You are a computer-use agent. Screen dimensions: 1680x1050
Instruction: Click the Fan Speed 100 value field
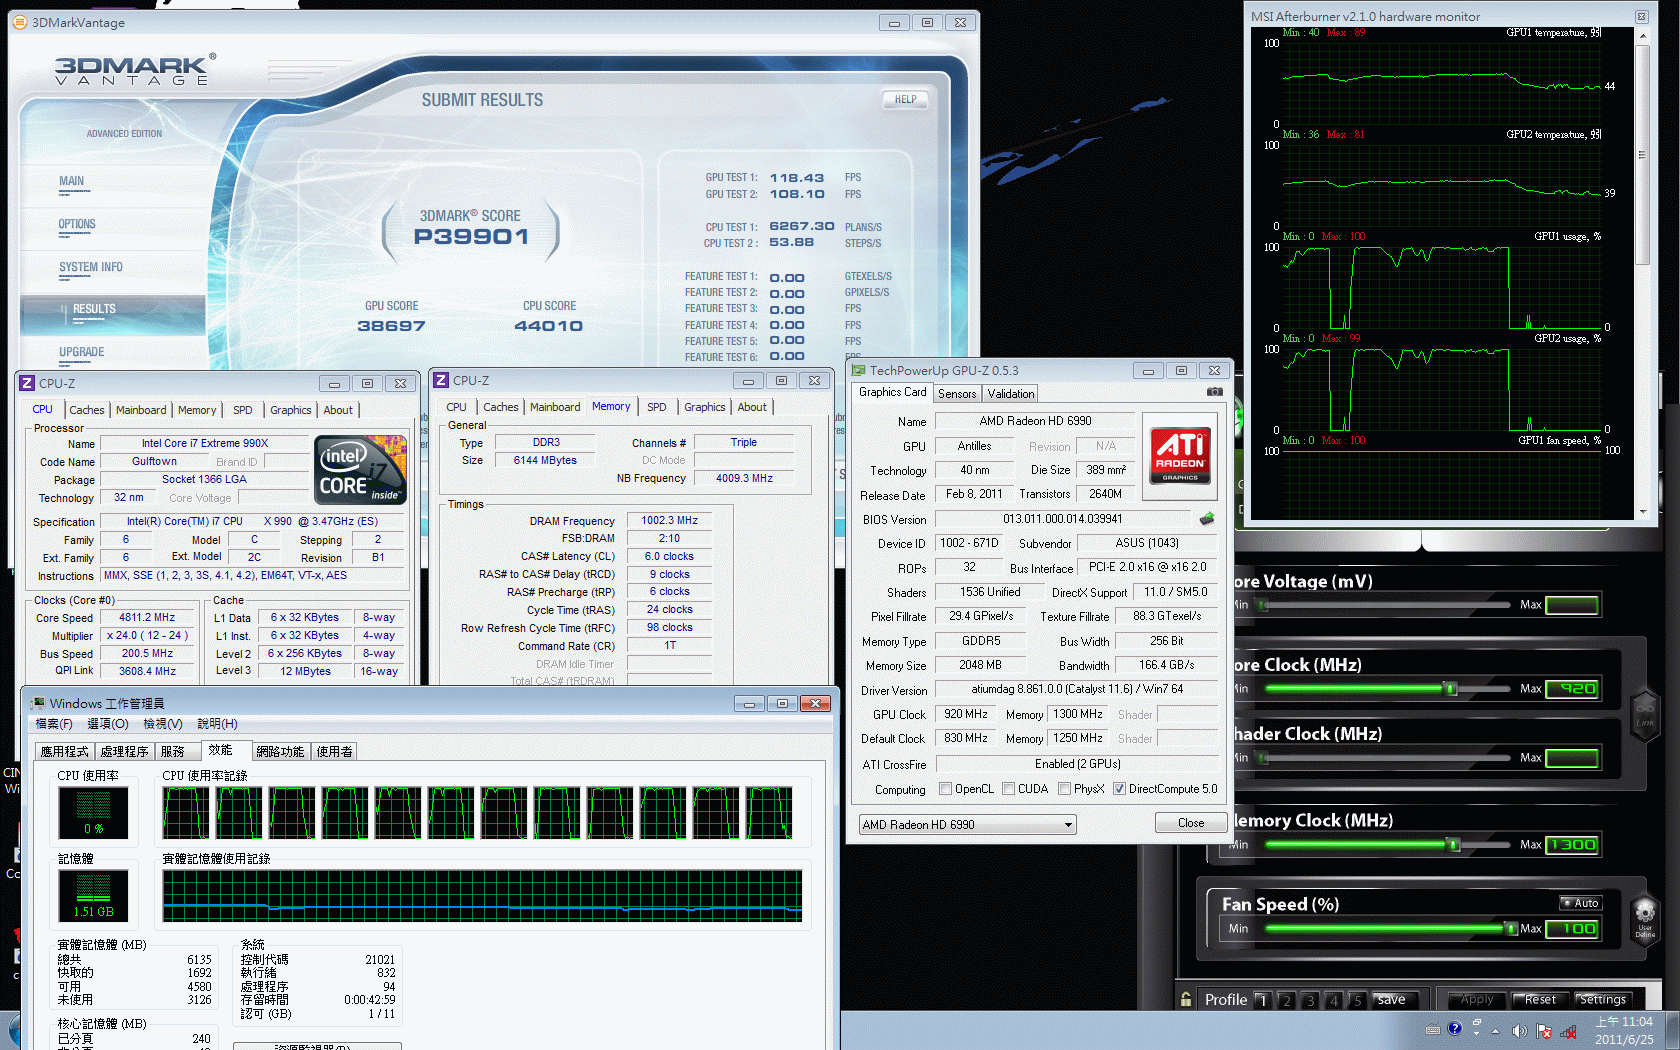tap(1573, 929)
